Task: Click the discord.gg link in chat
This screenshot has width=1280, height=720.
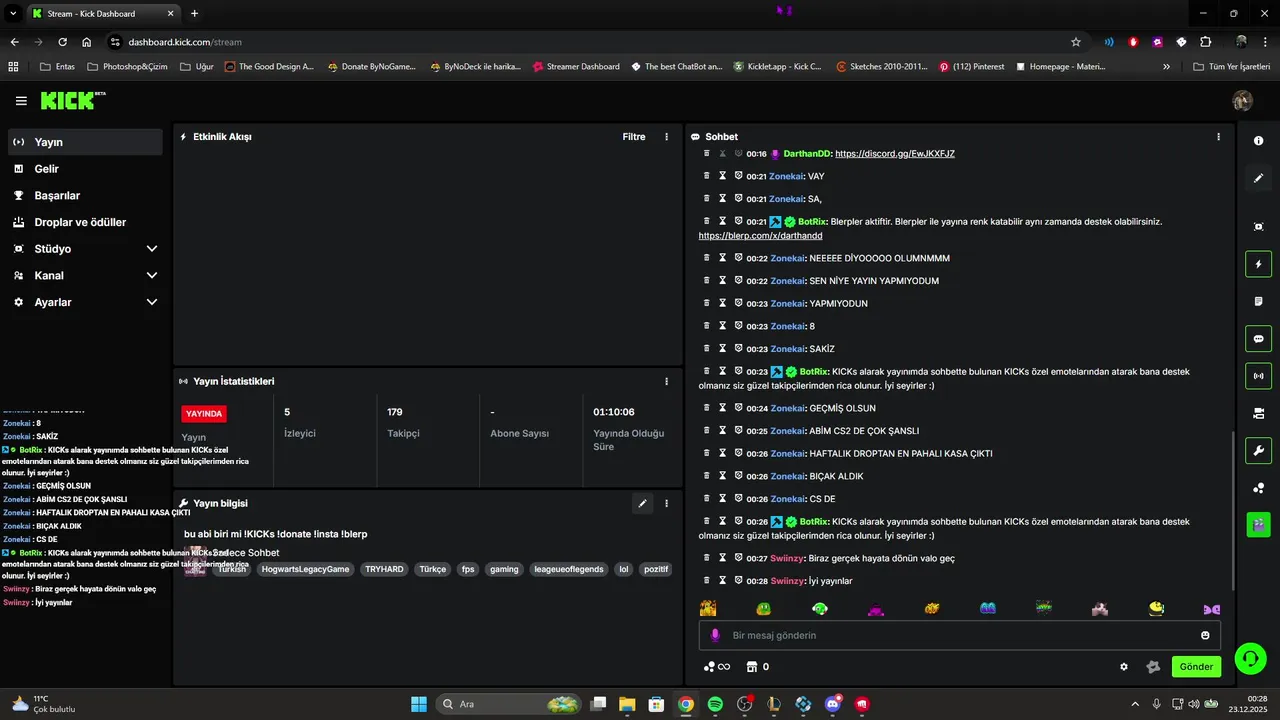Action: (895, 154)
